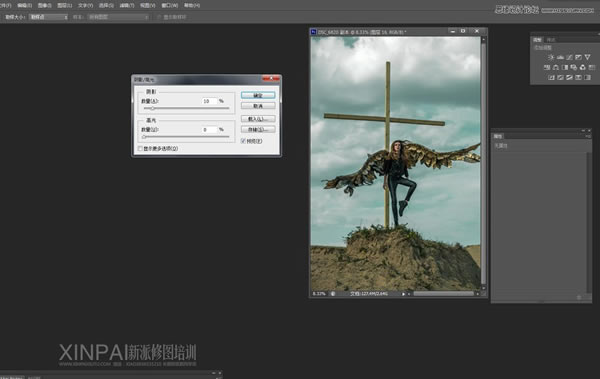Add a Black & White adjustment icon
The image size is (600, 379).
click(x=565, y=67)
